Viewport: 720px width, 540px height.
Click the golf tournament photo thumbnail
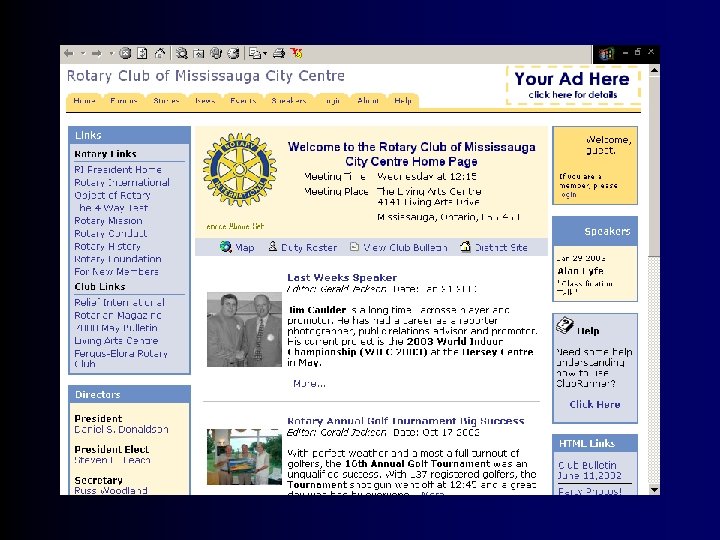pos(244,457)
